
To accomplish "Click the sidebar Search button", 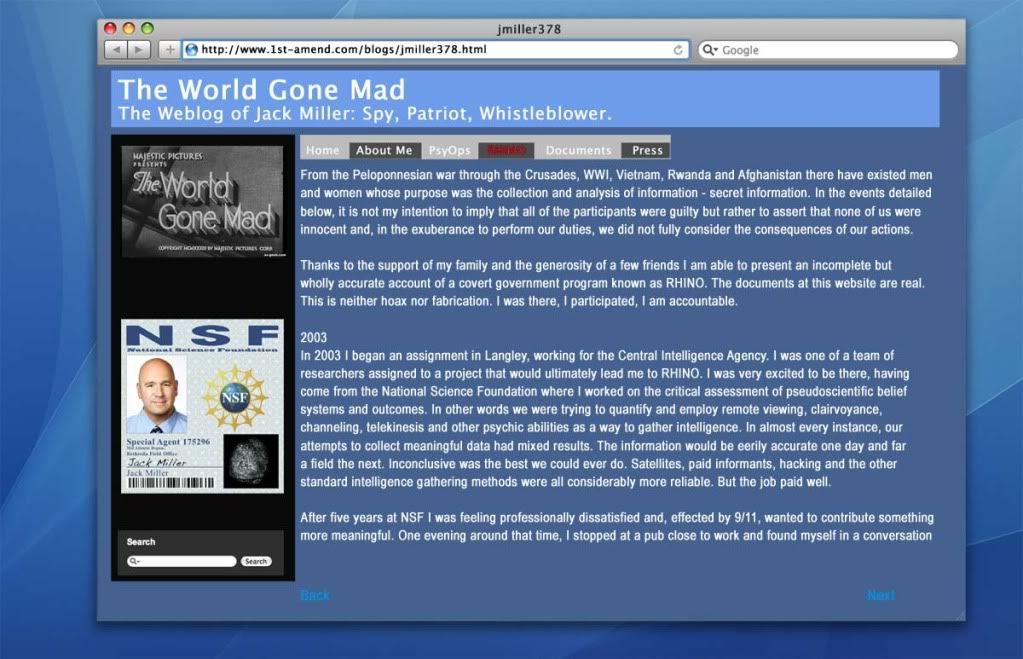I will pyautogui.click(x=256, y=562).
